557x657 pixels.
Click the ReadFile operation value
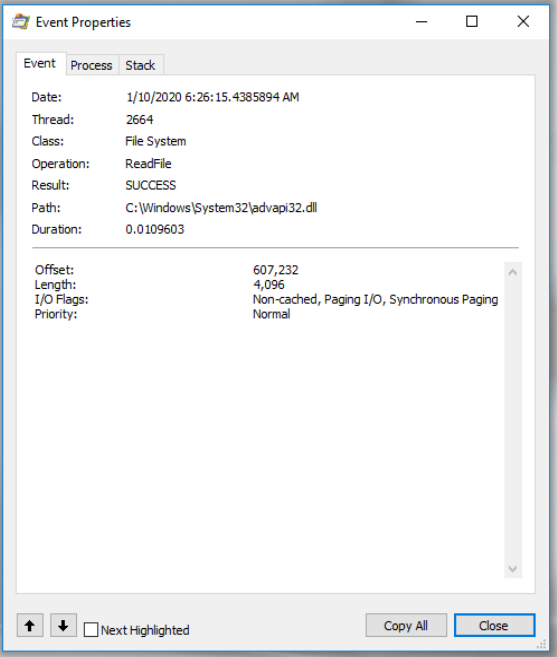pyautogui.click(x=148, y=164)
